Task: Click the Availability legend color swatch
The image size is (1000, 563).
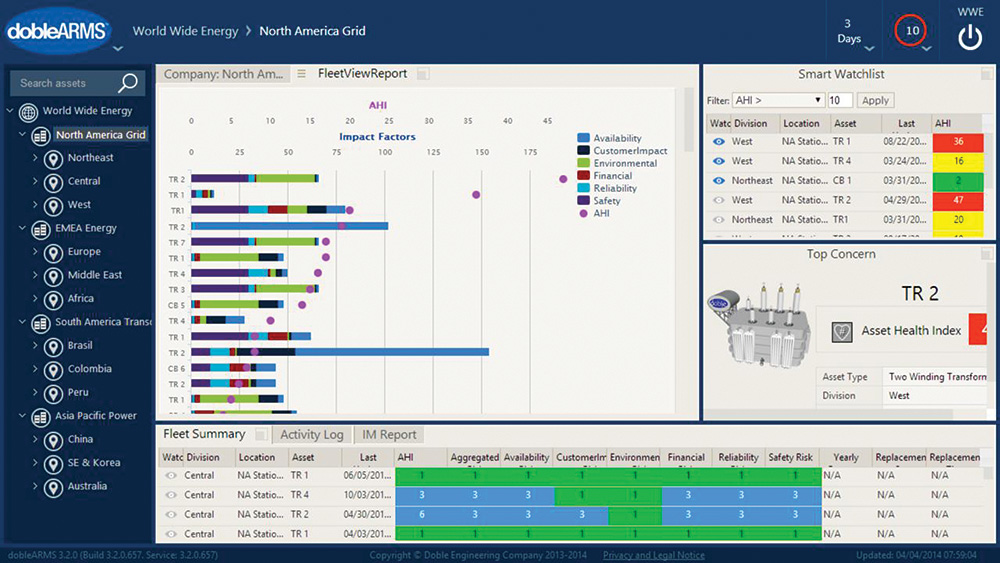Action: (x=583, y=138)
